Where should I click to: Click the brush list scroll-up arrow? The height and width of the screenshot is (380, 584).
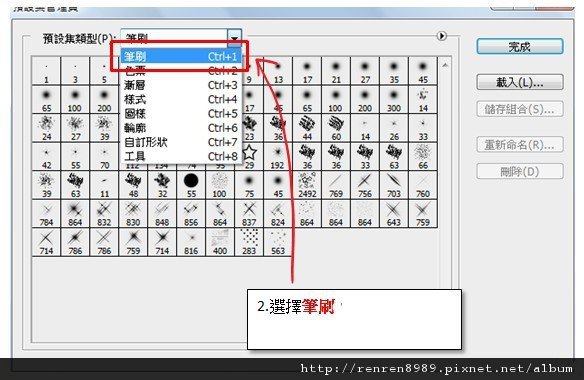pos(445,65)
